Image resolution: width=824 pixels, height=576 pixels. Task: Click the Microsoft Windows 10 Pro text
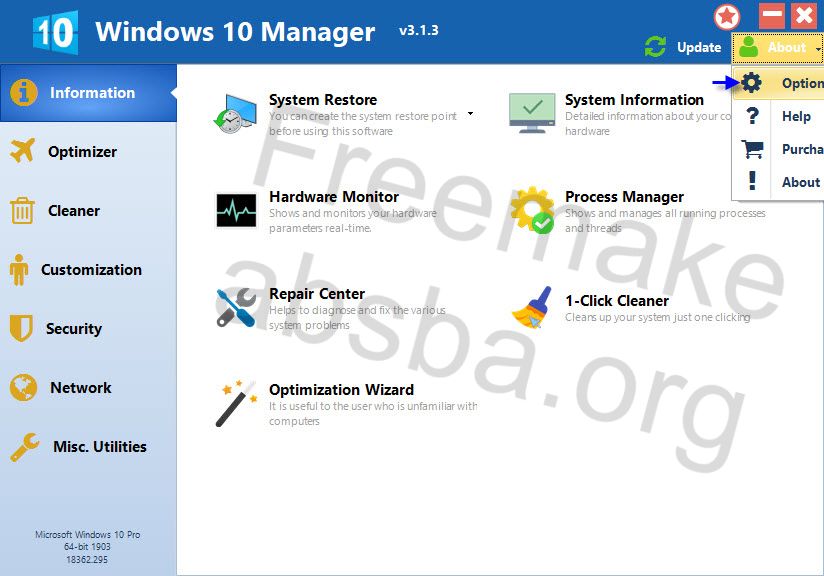(x=88, y=534)
